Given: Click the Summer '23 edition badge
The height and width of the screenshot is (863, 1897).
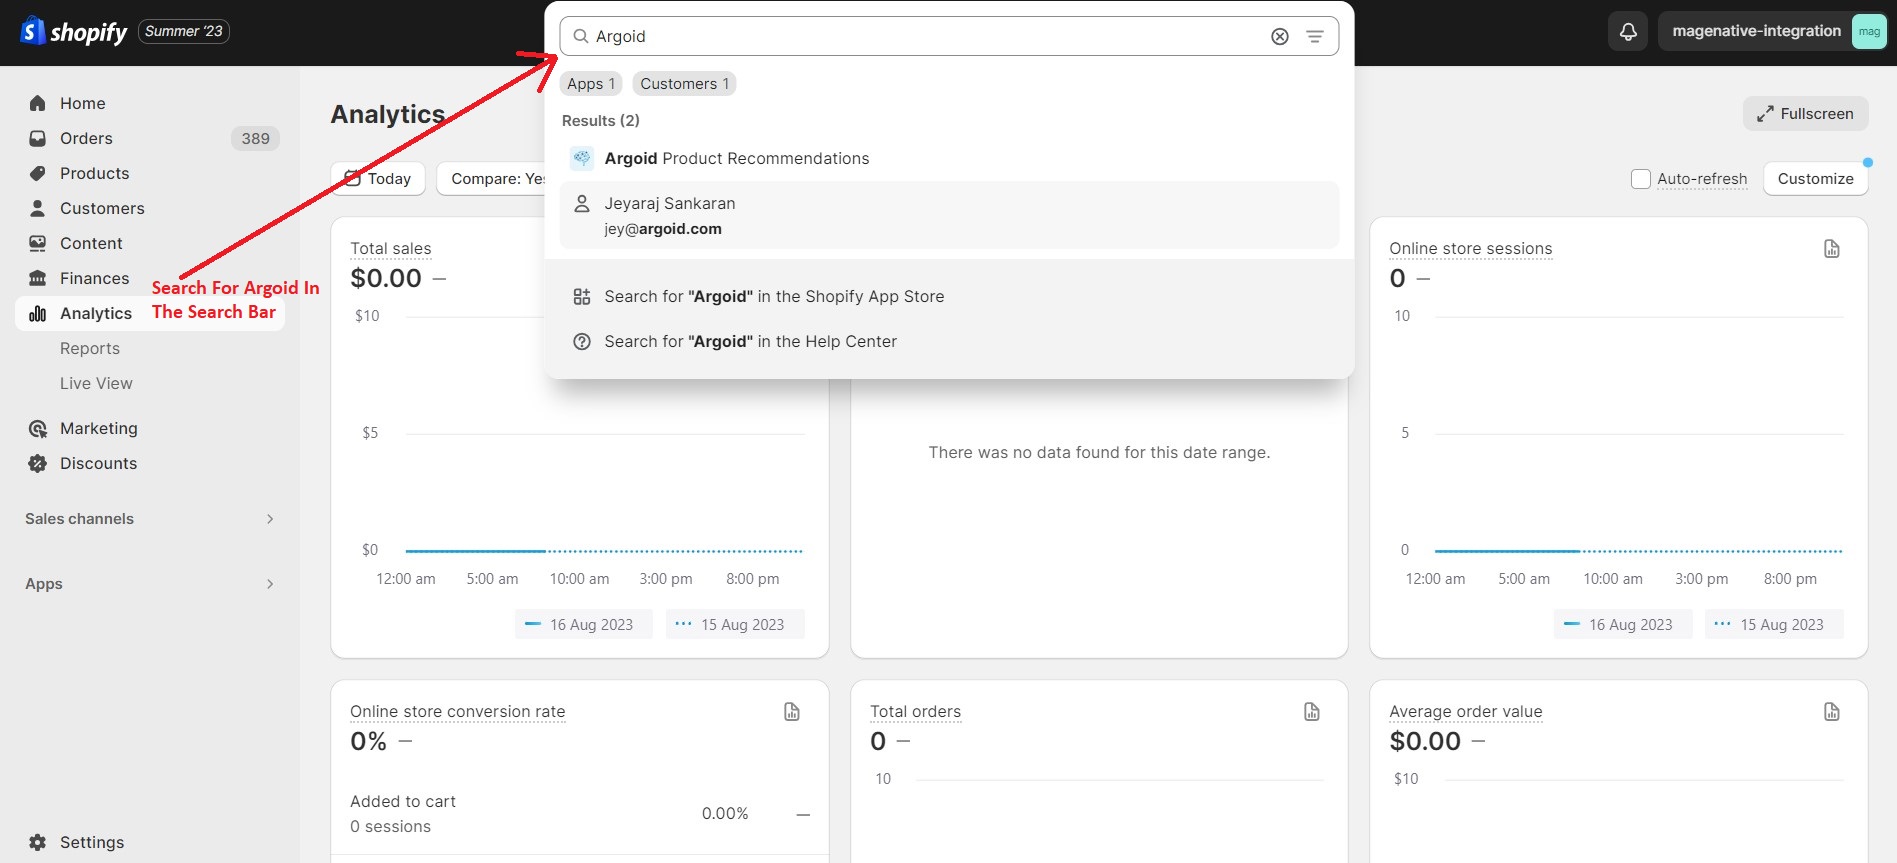Looking at the screenshot, I should 184,32.
